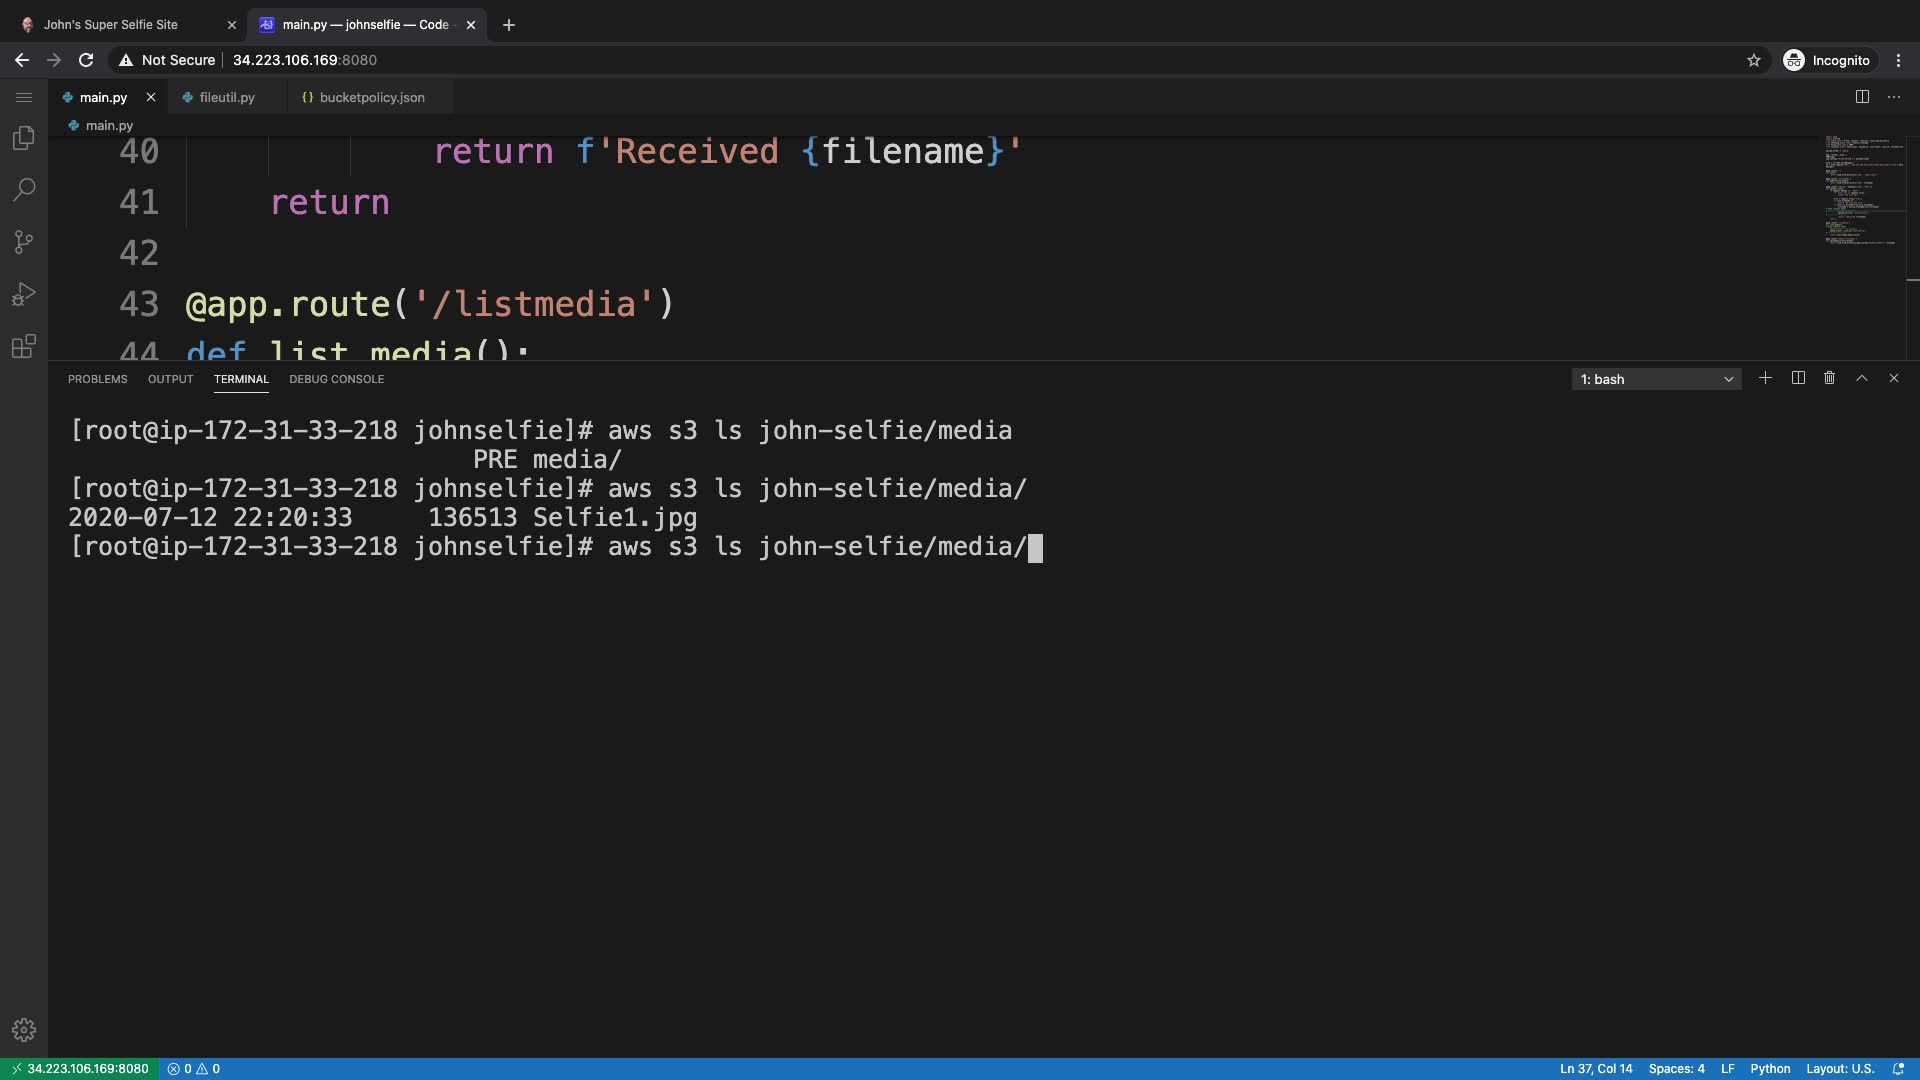The width and height of the screenshot is (1920, 1080).
Task: Create a new terminal with plus icon
Action: [x=1765, y=378]
